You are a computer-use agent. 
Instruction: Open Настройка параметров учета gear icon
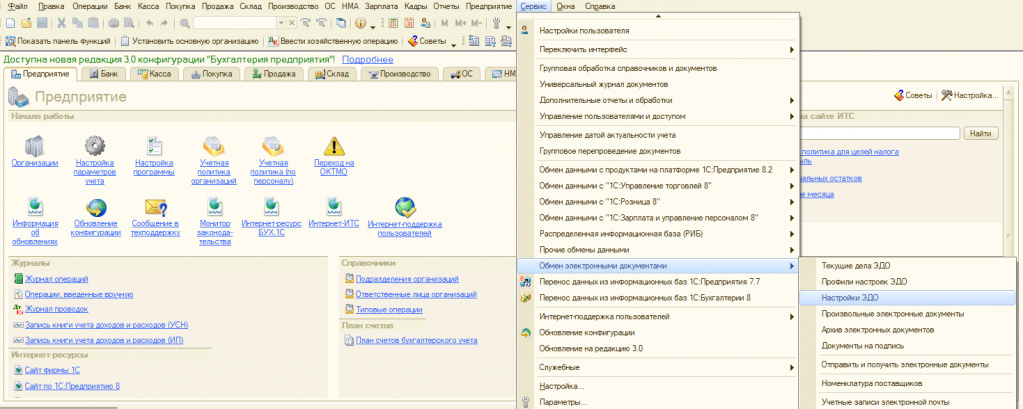pos(95,145)
